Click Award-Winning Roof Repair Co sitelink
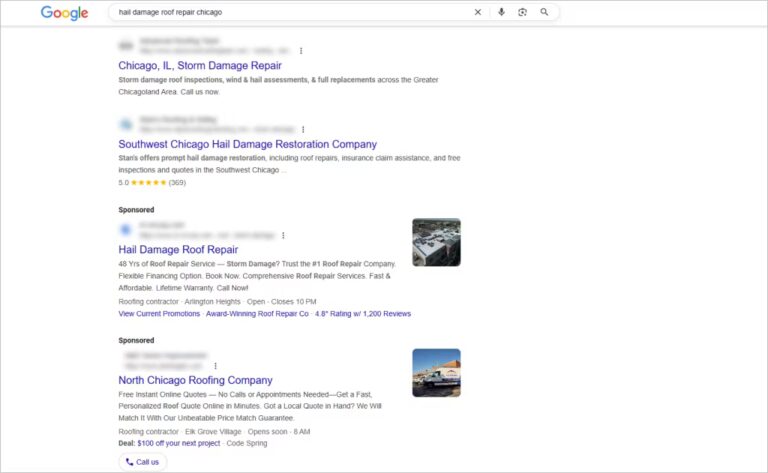The image size is (768, 473). pos(257,313)
